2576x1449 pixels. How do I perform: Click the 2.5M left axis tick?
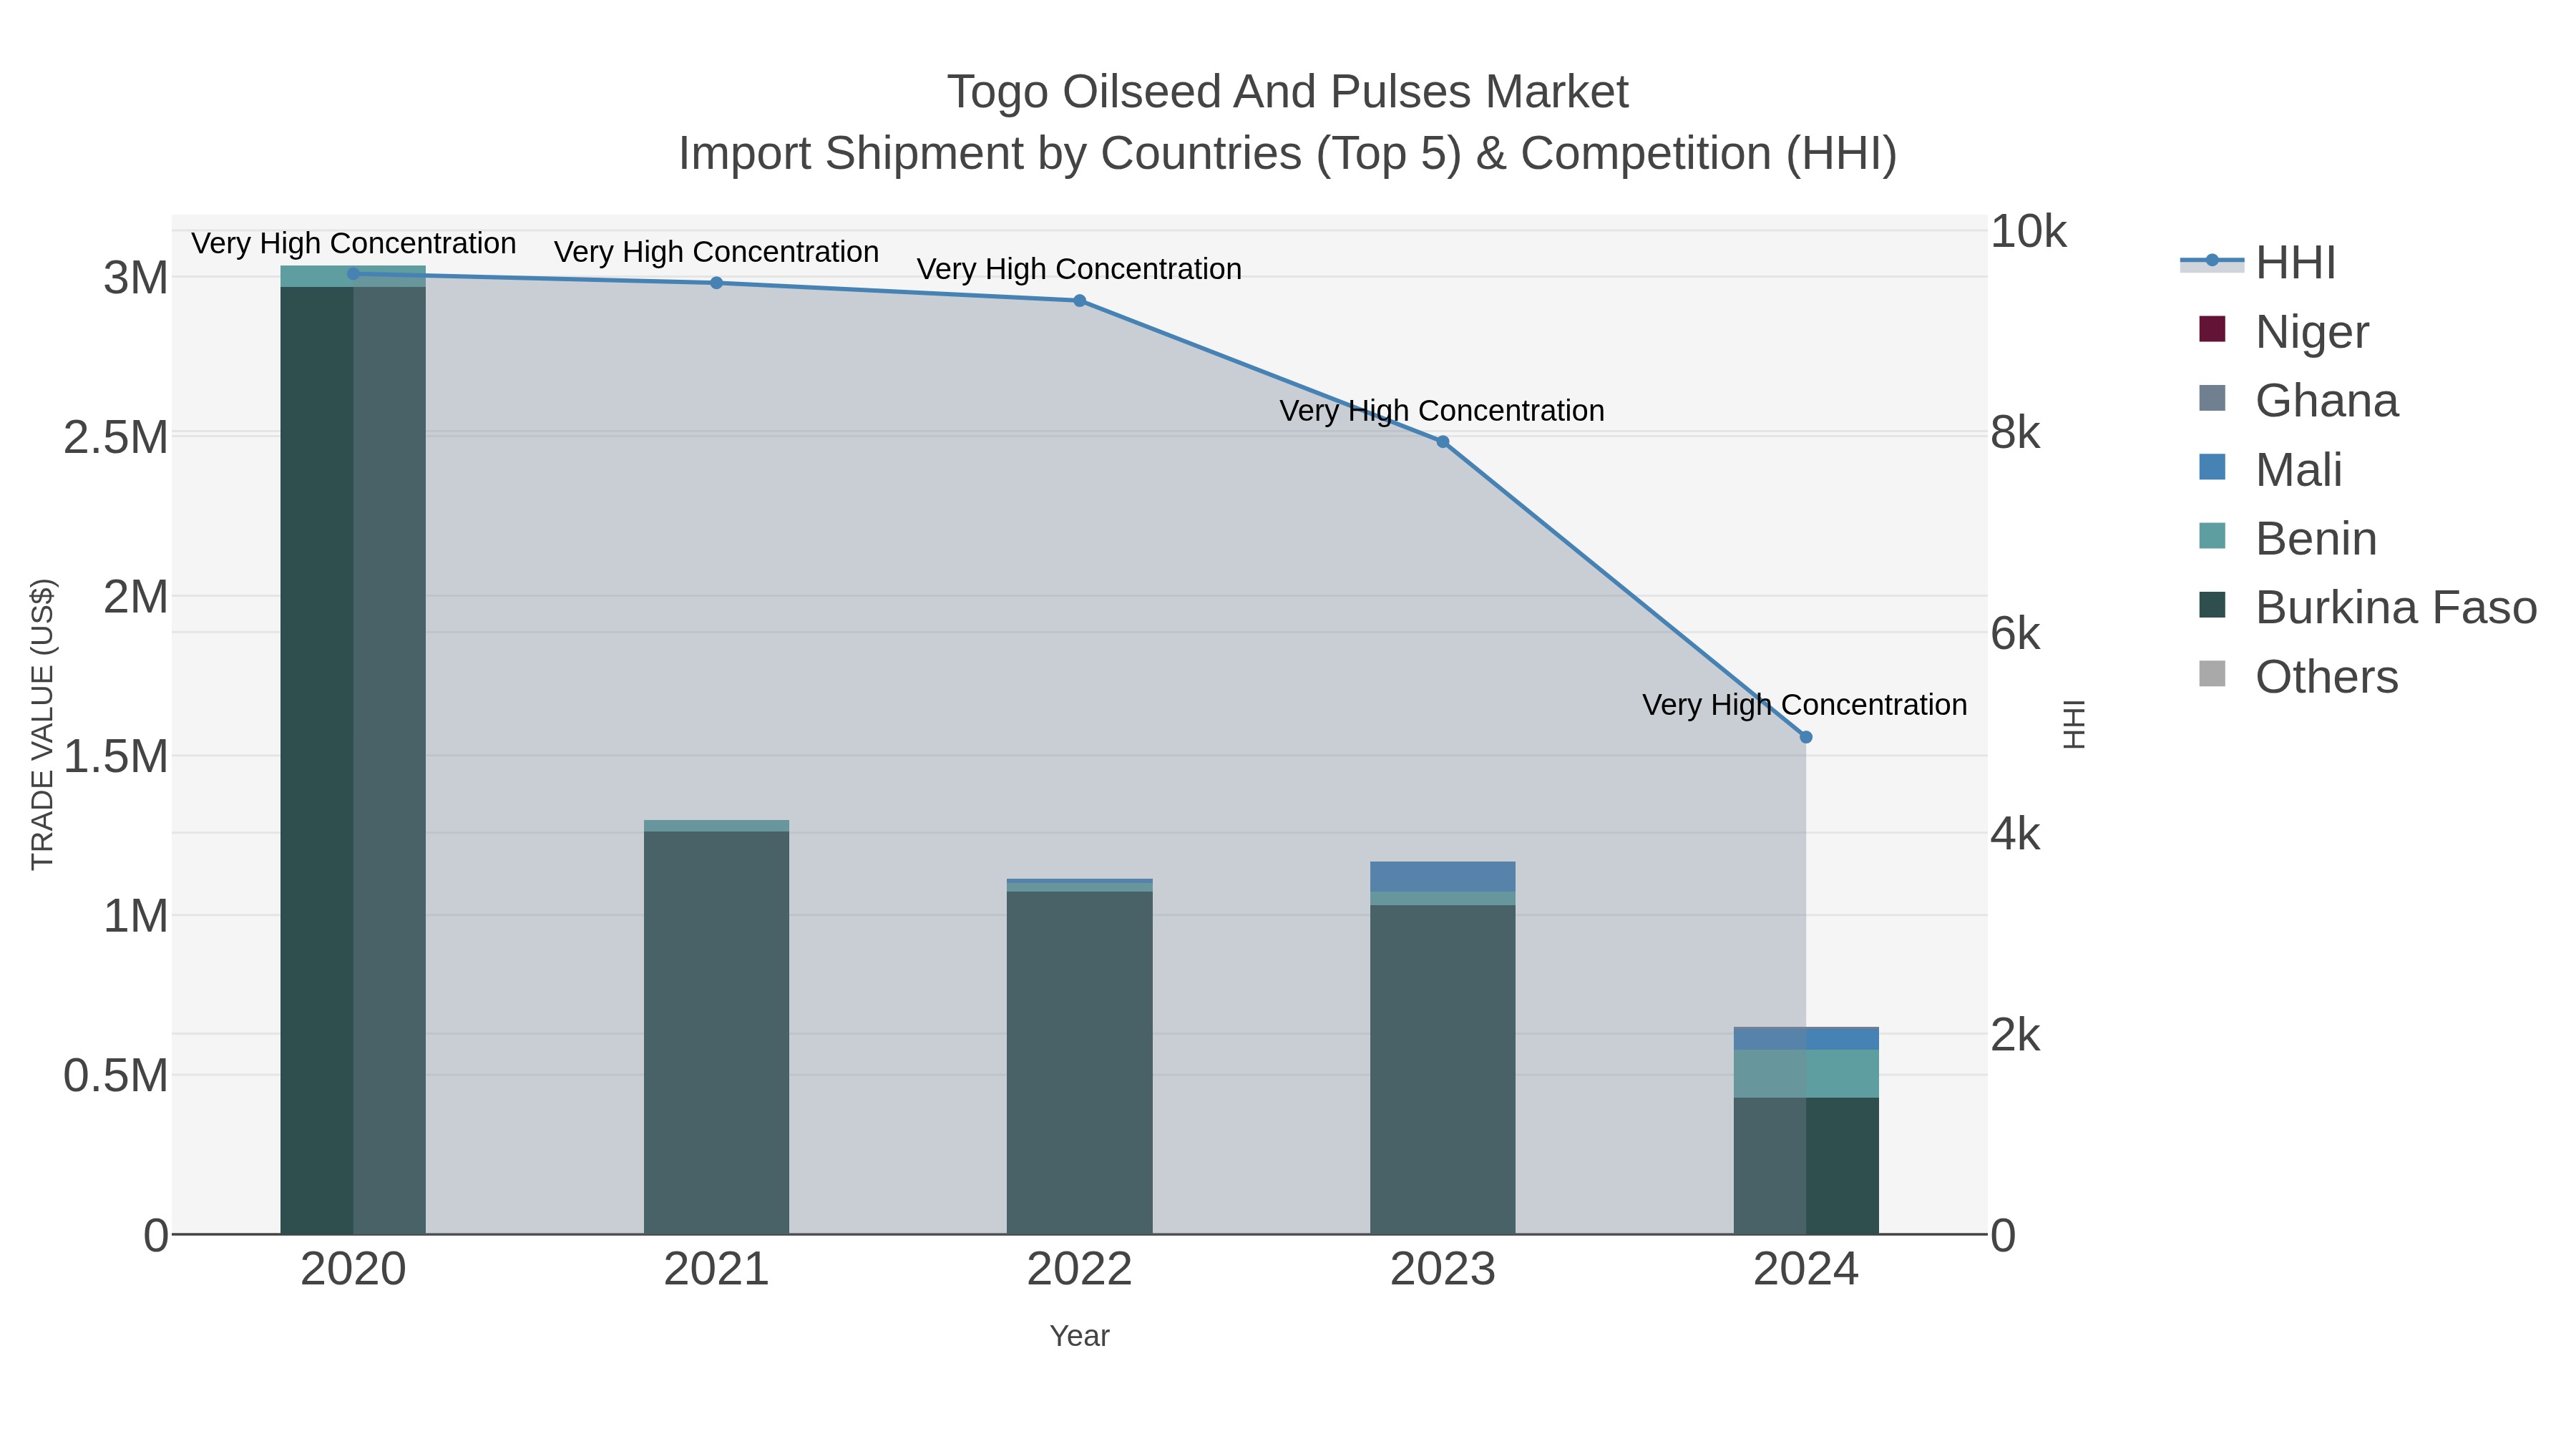click(x=116, y=437)
